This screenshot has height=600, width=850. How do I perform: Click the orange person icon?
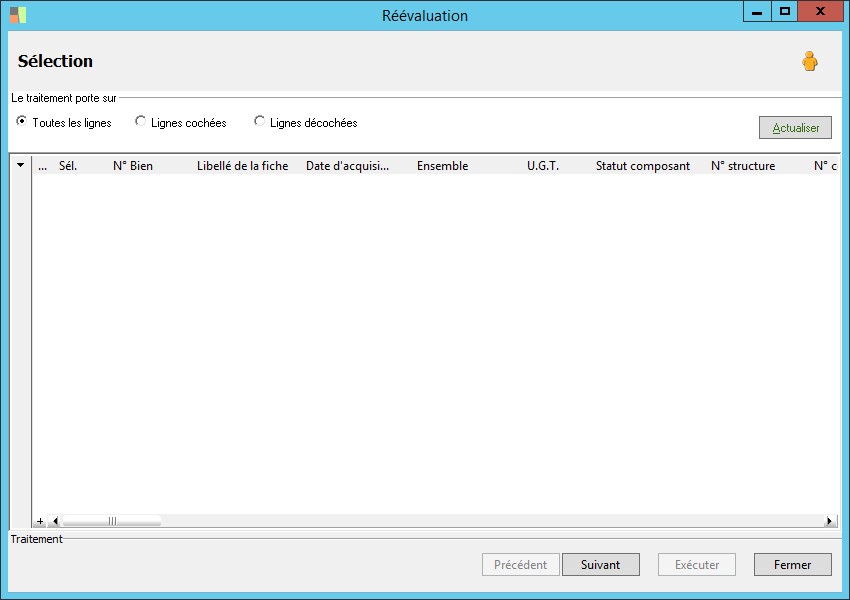pyautogui.click(x=810, y=61)
